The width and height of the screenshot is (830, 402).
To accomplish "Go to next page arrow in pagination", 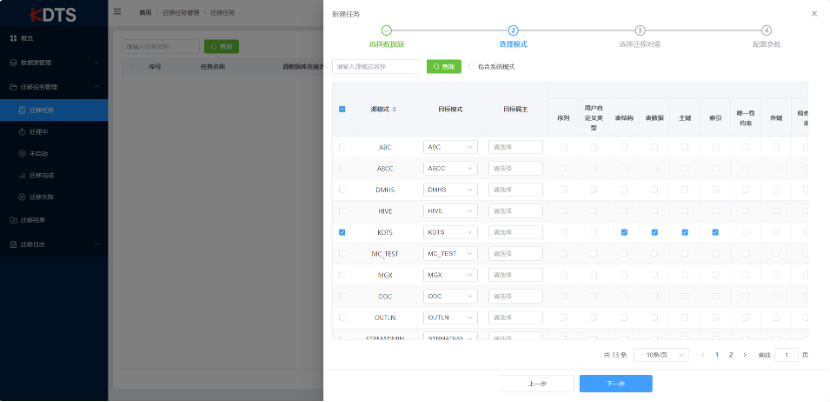I will (x=745, y=355).
